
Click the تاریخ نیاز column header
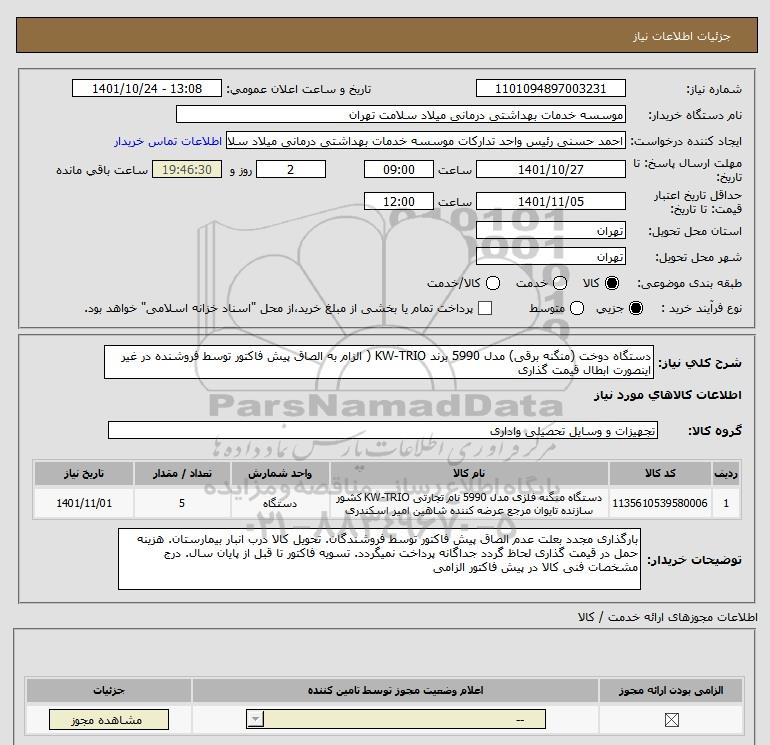tap(84, 473)
